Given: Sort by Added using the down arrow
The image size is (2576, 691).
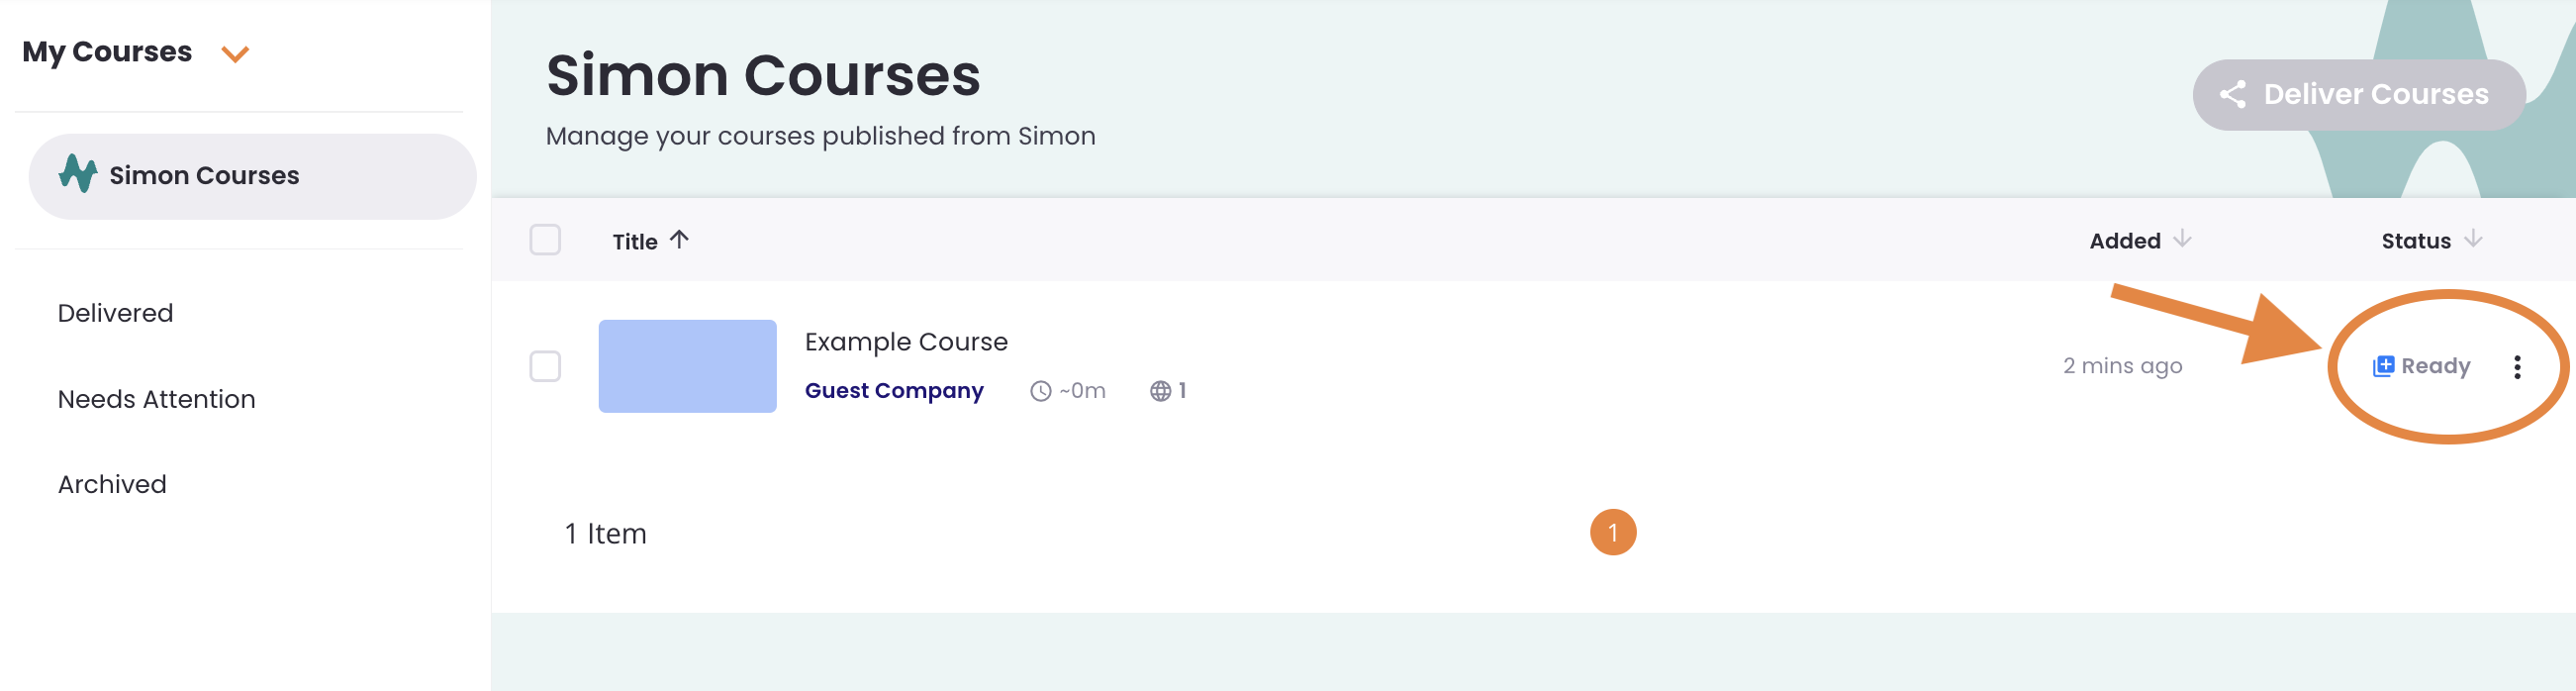Looking at the screenshot, I should pos(2182,239).
